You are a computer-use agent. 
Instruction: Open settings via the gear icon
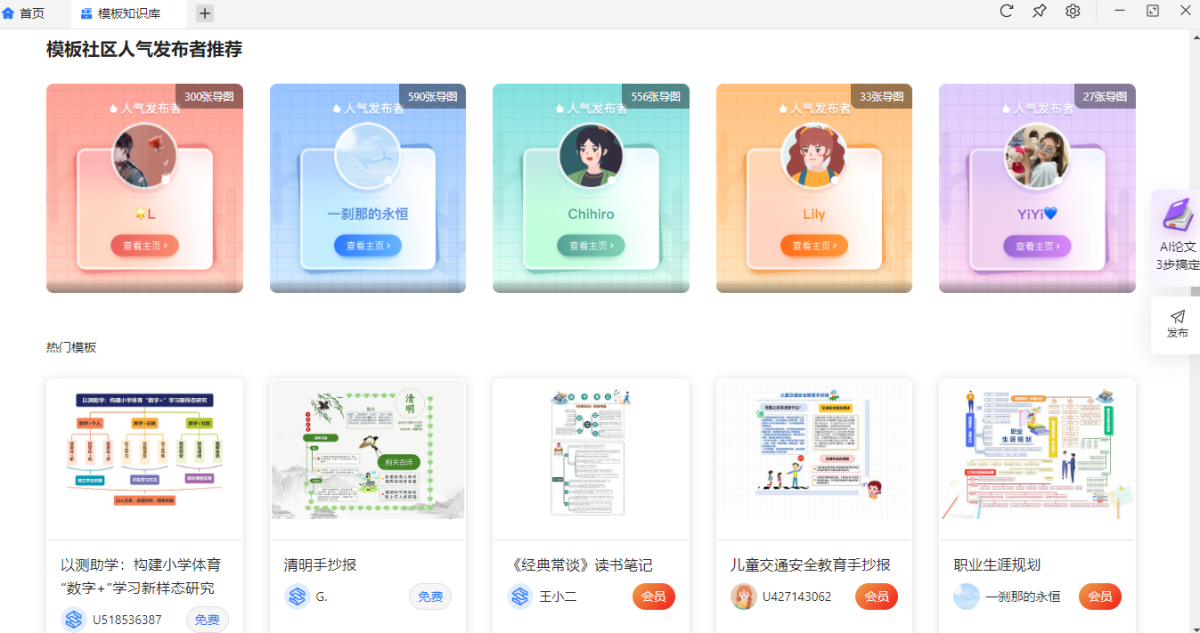point(1072,11)
